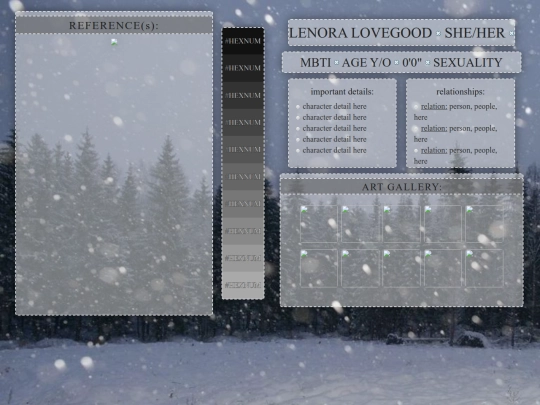Click the 'SHE/HER' pronoun text
This screenshot has width=540, height=405.
click(x=475, y=33)
